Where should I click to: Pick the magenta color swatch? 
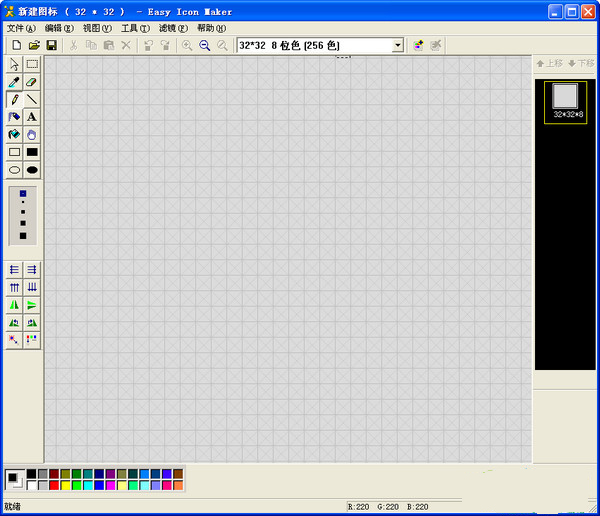pos(111,485)
